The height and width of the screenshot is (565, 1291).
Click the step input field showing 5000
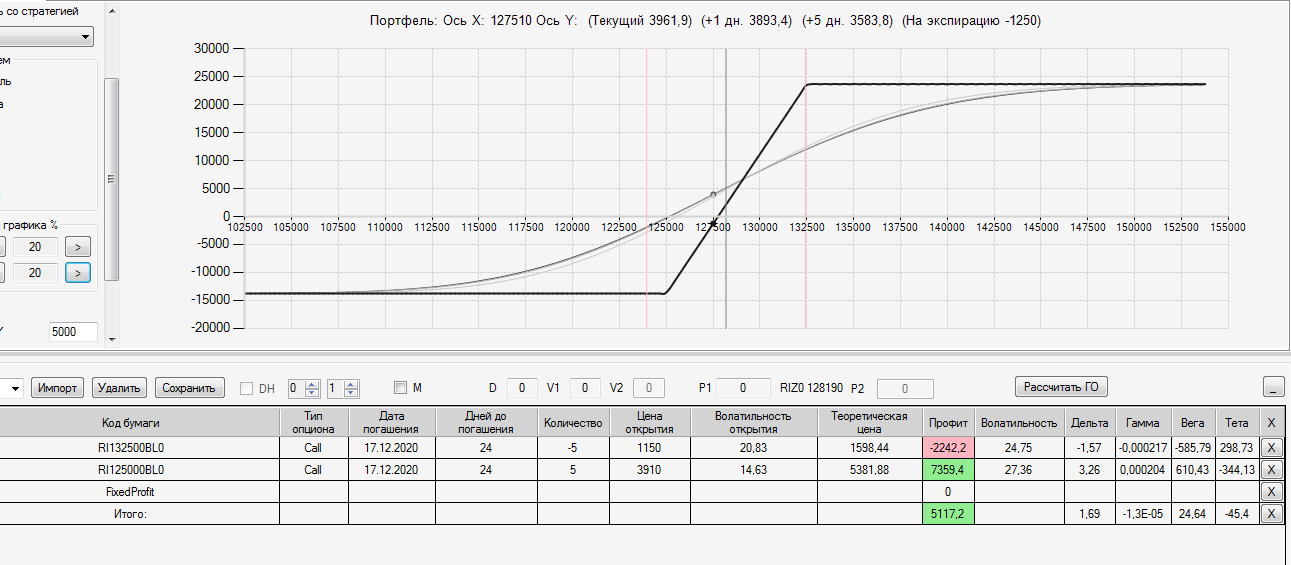coord(72,331)
